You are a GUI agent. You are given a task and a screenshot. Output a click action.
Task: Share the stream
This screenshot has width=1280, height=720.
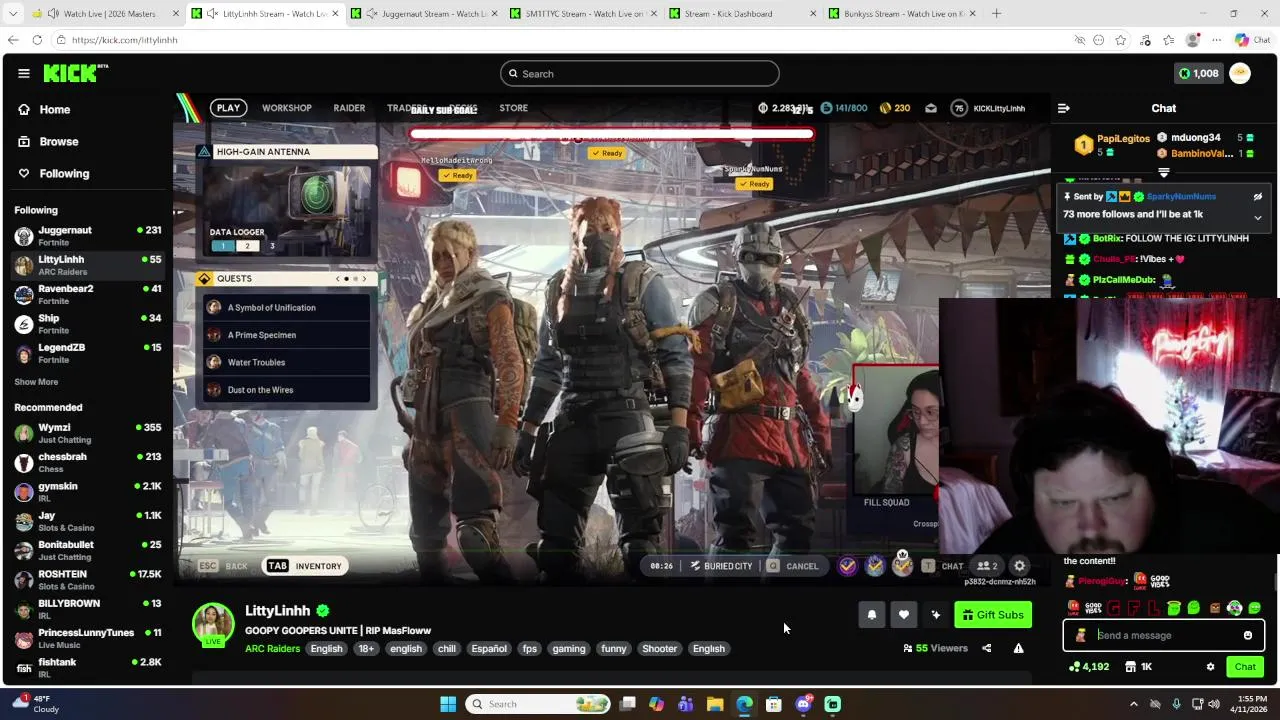986,648
